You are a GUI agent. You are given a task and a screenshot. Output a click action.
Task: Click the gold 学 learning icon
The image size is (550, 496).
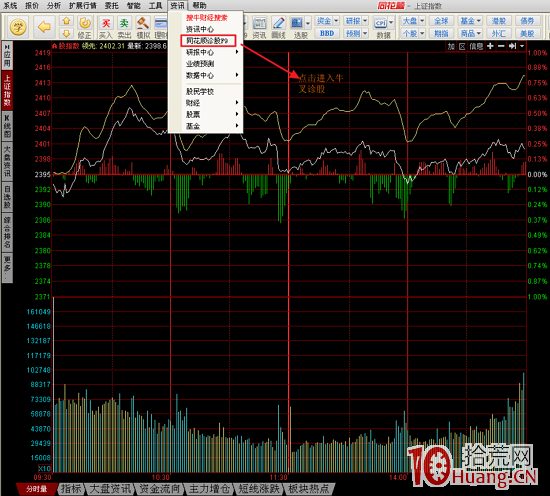pyautogui.click(x=18, y=27)
